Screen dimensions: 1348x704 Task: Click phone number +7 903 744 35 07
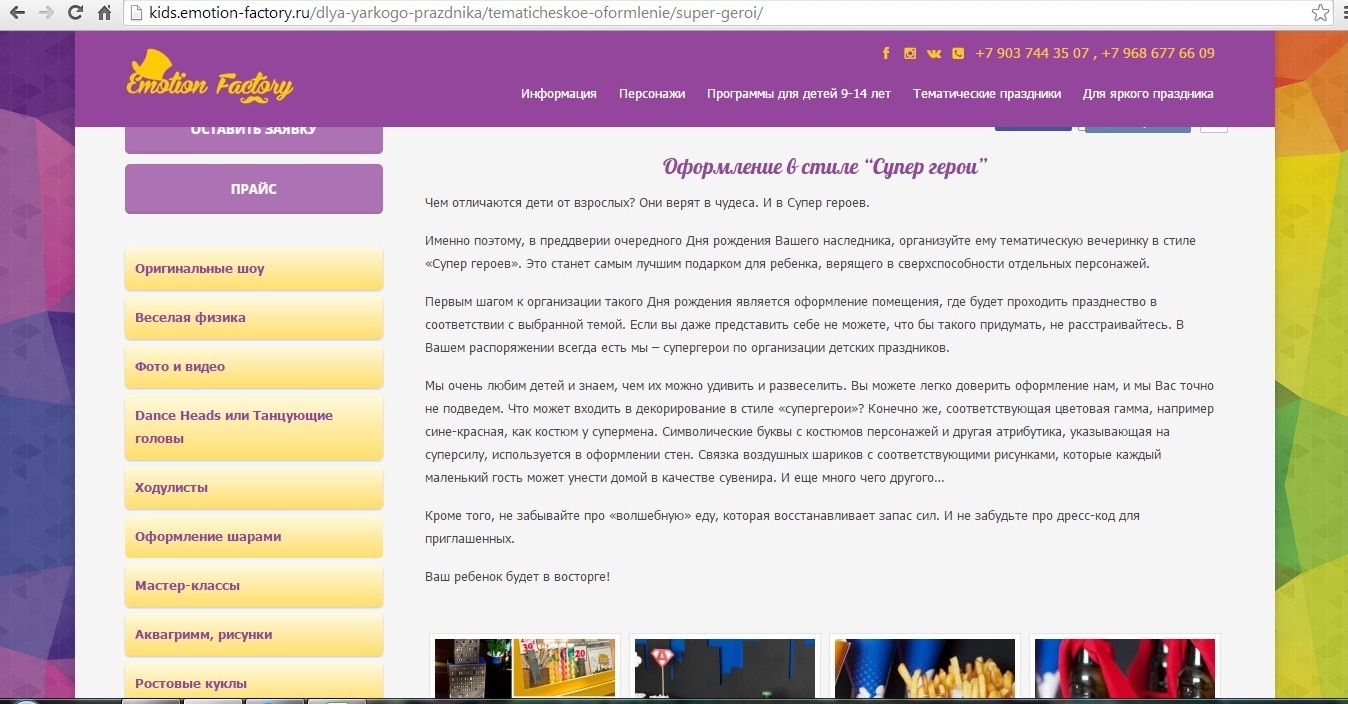click(1032, 54)
